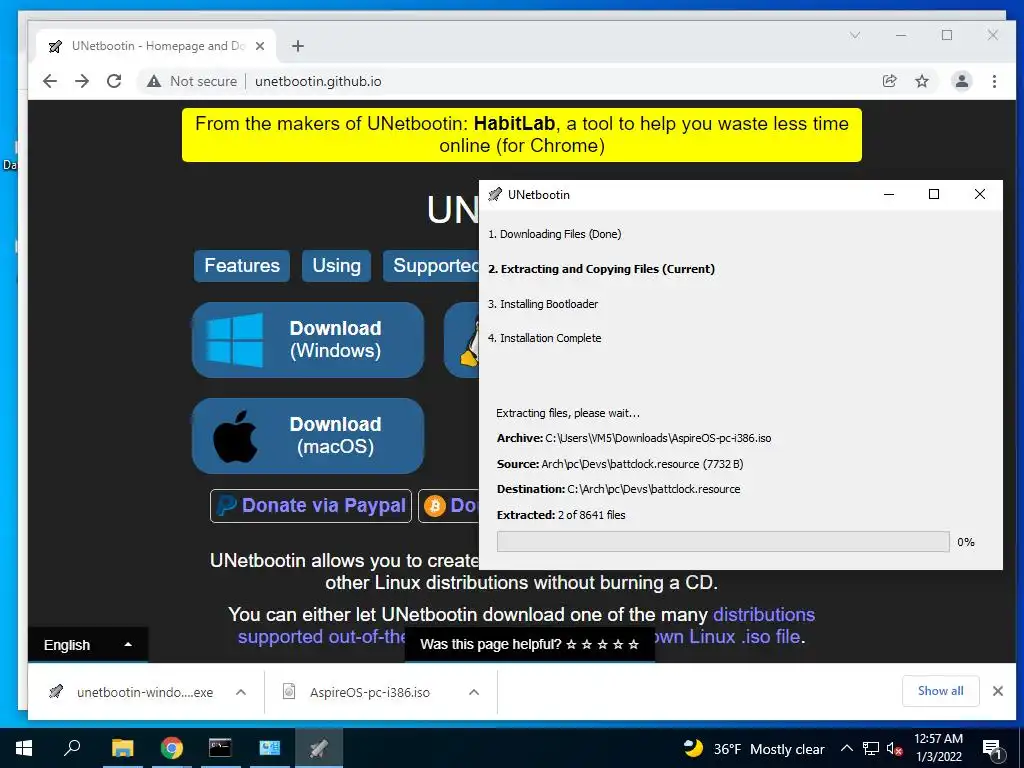Go back using Chrome's back arrow
Screen dimensions: 1024x768
tap(50, 81)
